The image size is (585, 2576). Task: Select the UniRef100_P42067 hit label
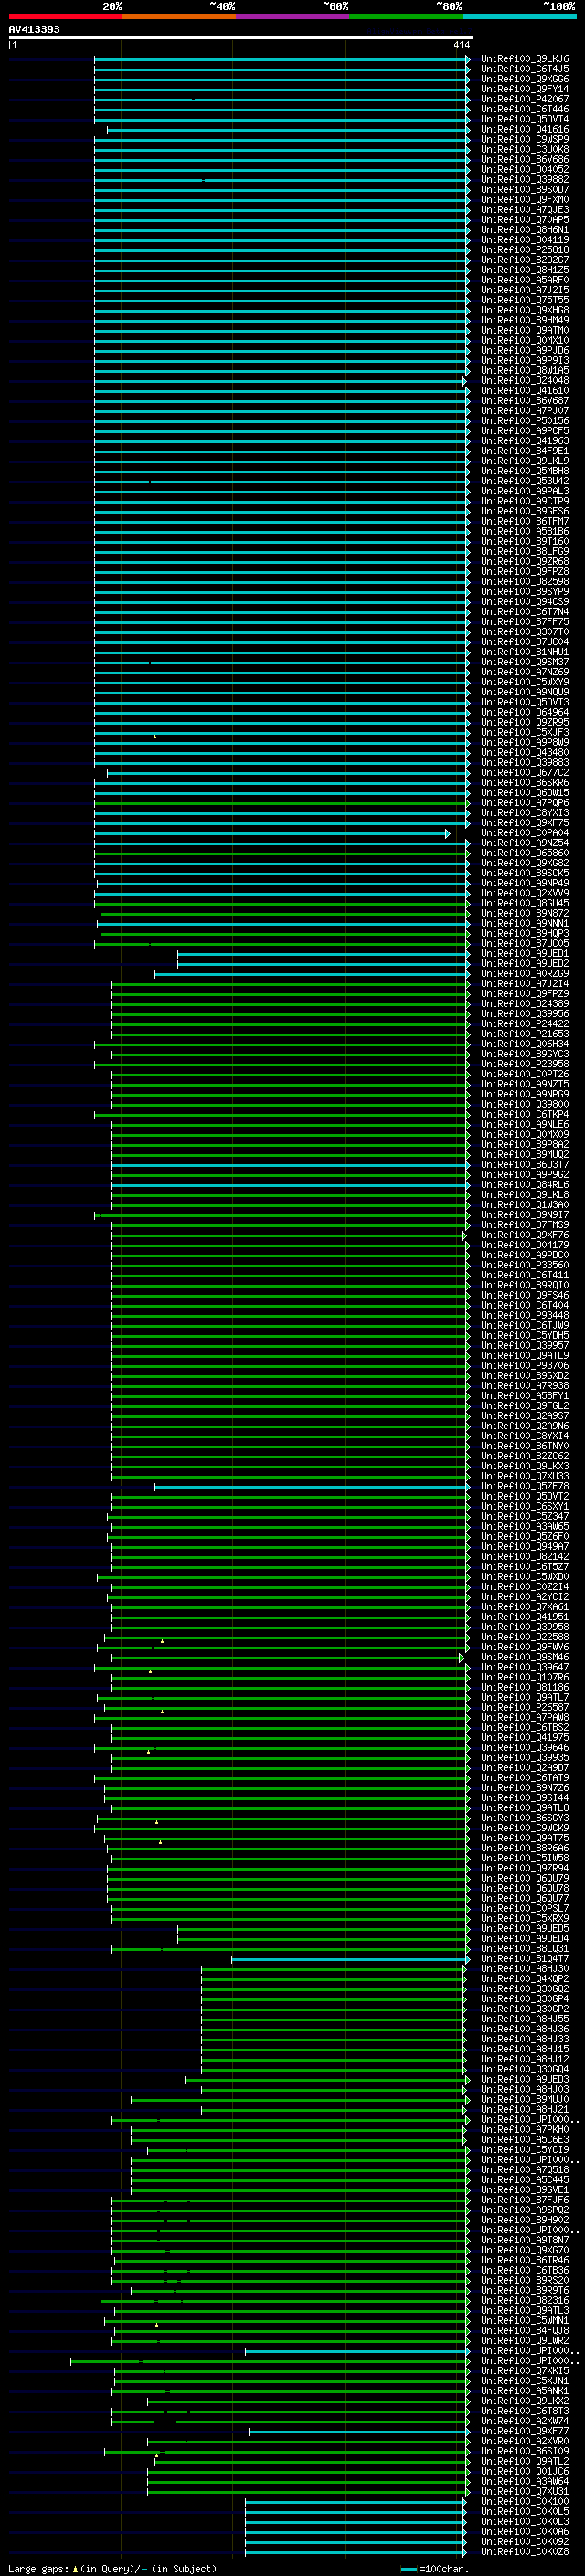[525, 100]
